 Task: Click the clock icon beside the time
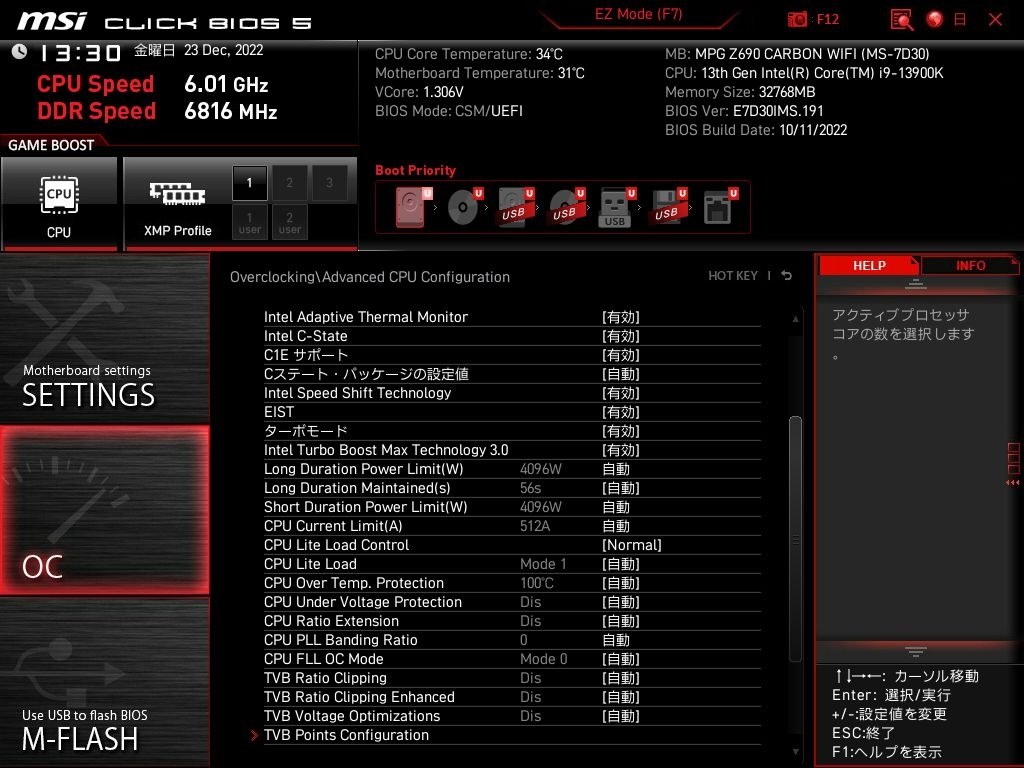click(x=19, y=52)
